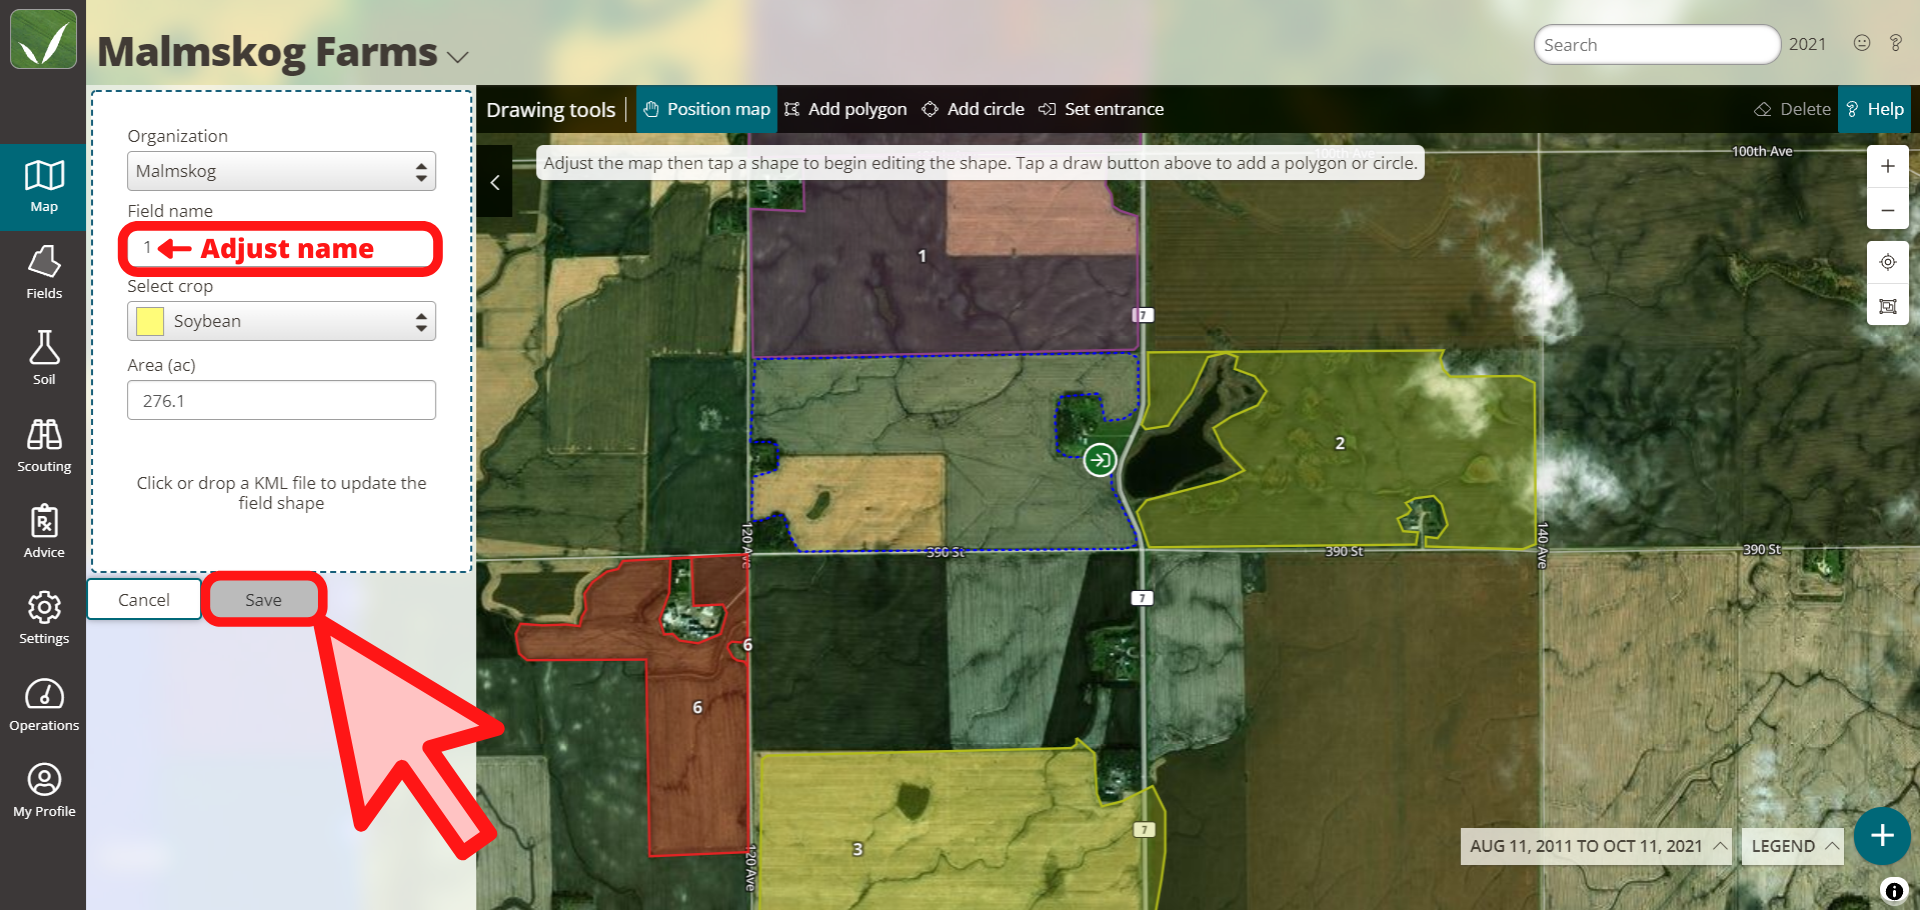Select the Set entrance tool

1101,109
